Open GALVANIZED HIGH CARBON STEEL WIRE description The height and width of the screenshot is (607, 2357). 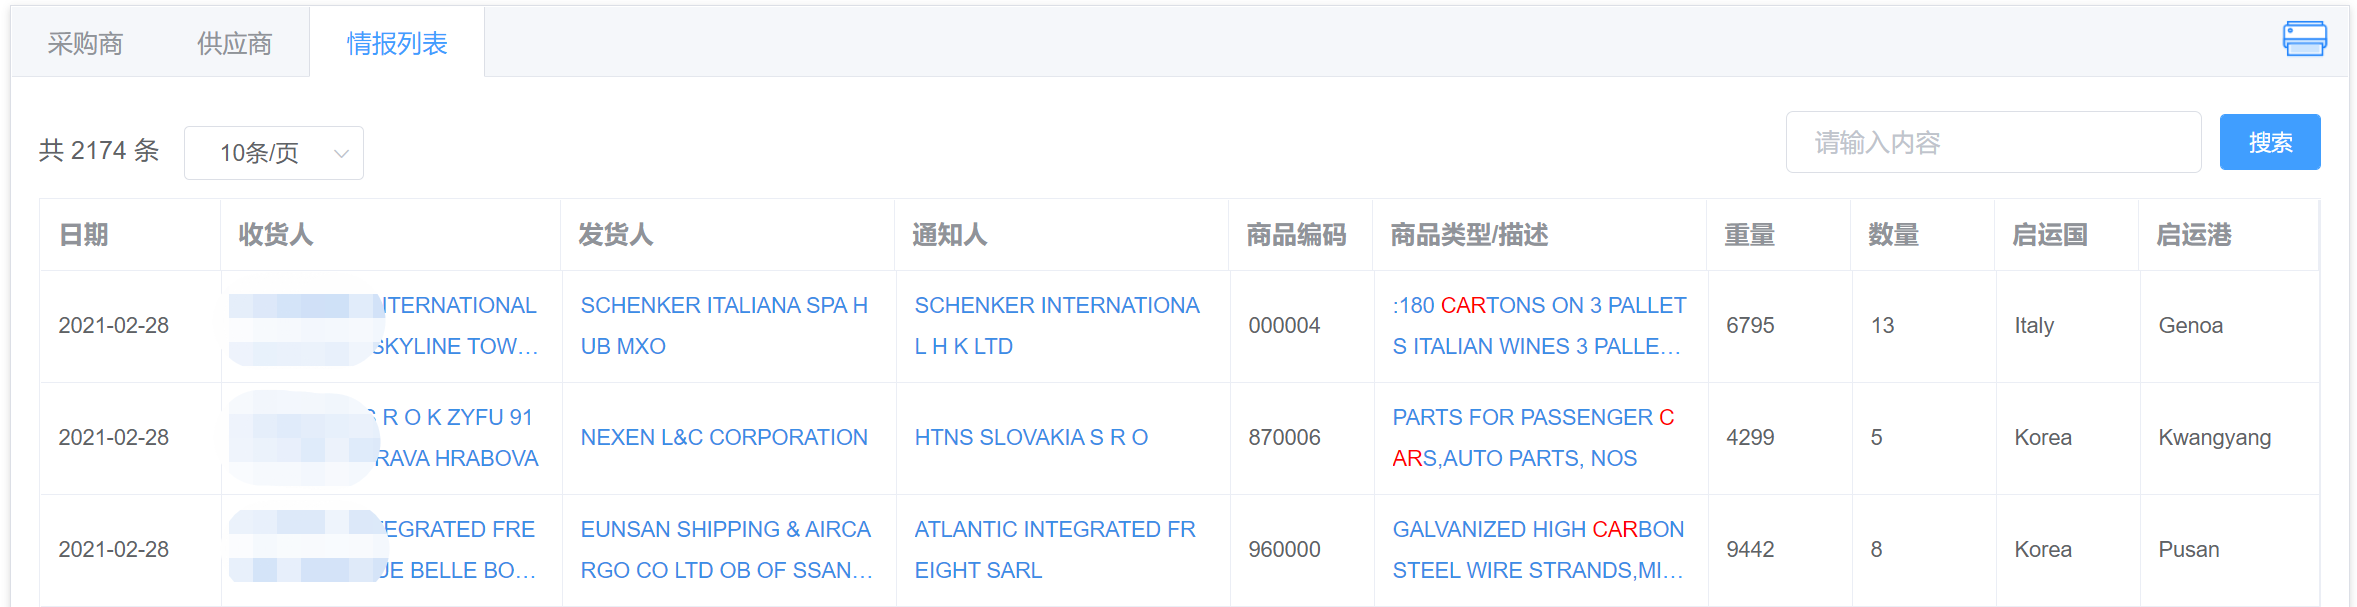pos(1538,549)
